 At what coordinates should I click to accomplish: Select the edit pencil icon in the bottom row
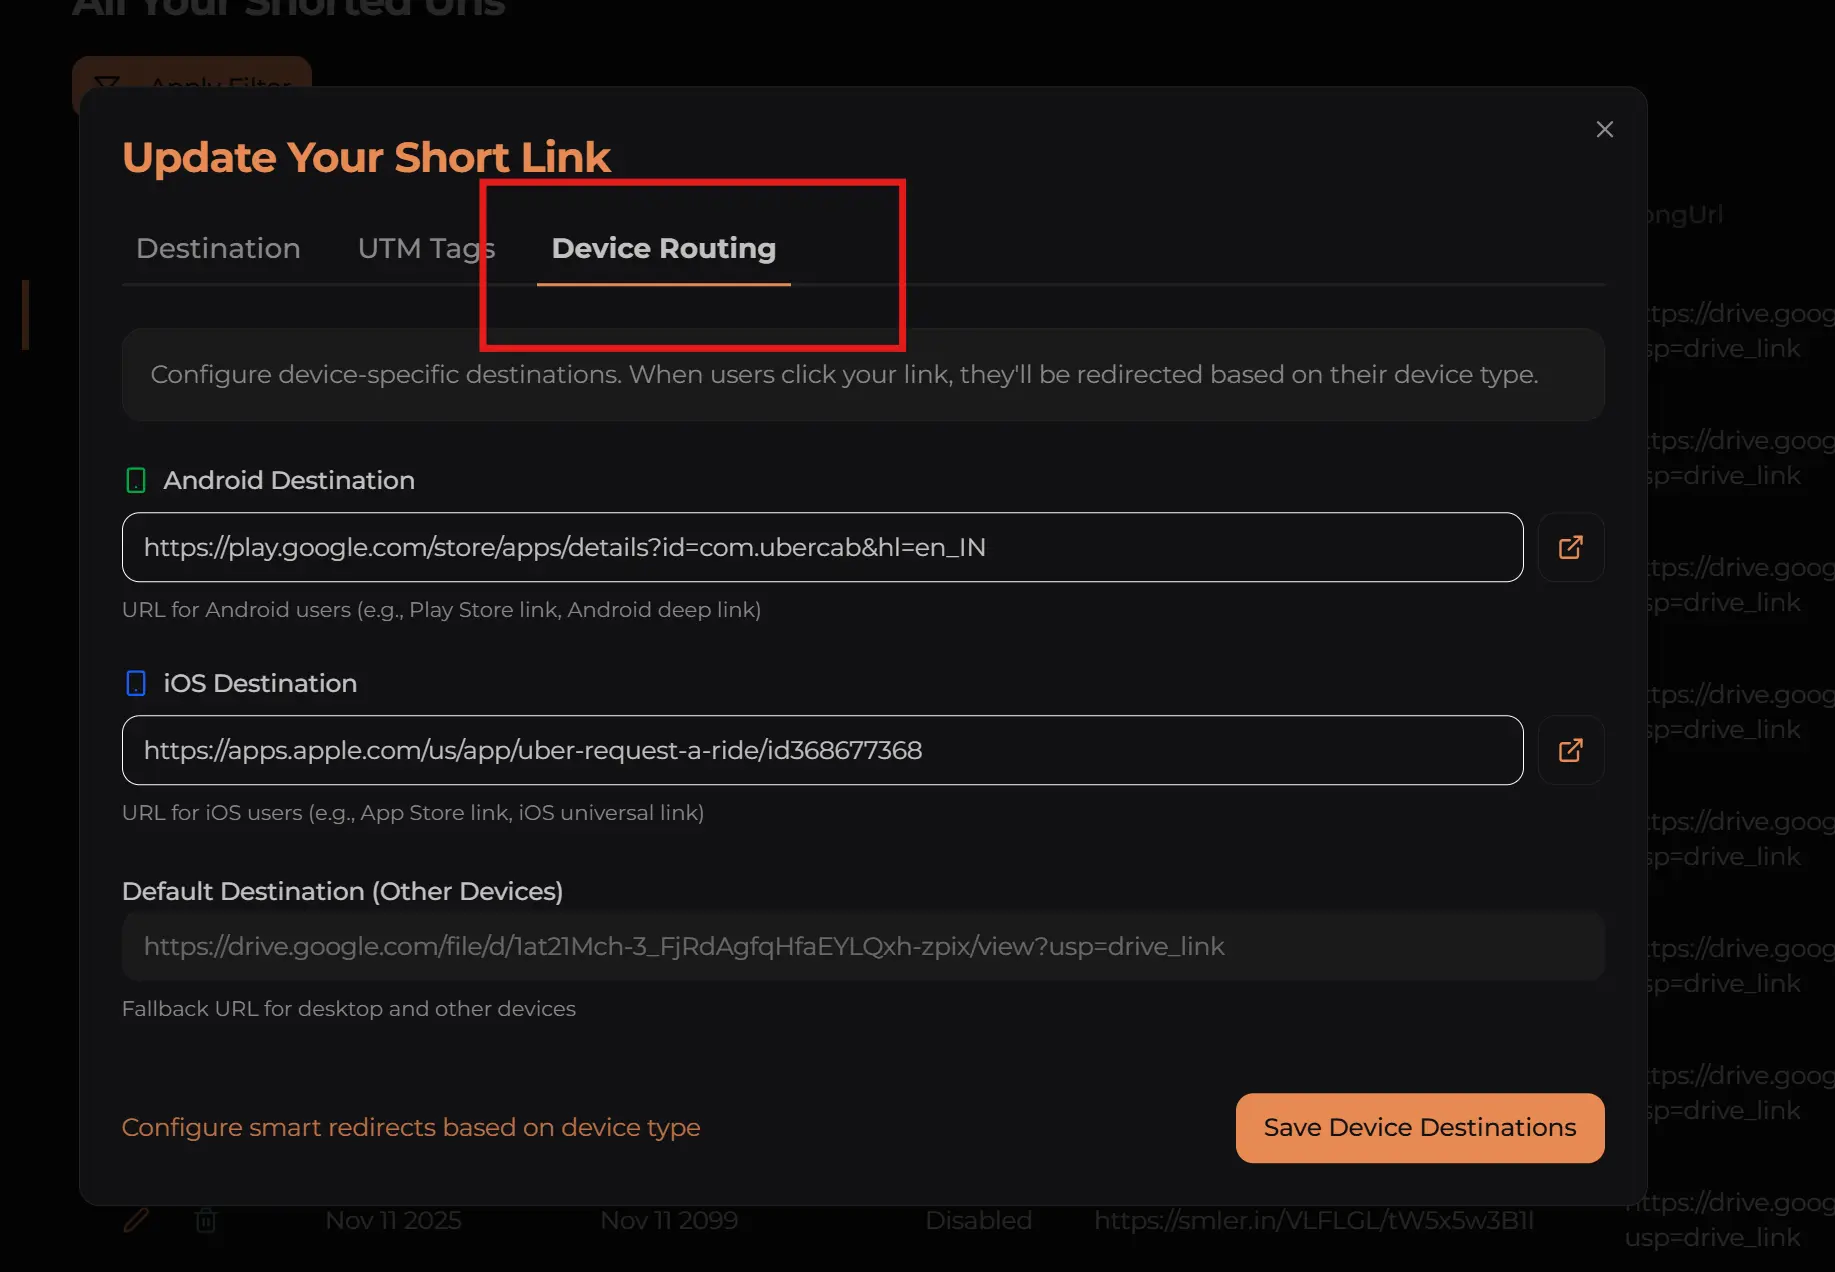[137, 1220]
